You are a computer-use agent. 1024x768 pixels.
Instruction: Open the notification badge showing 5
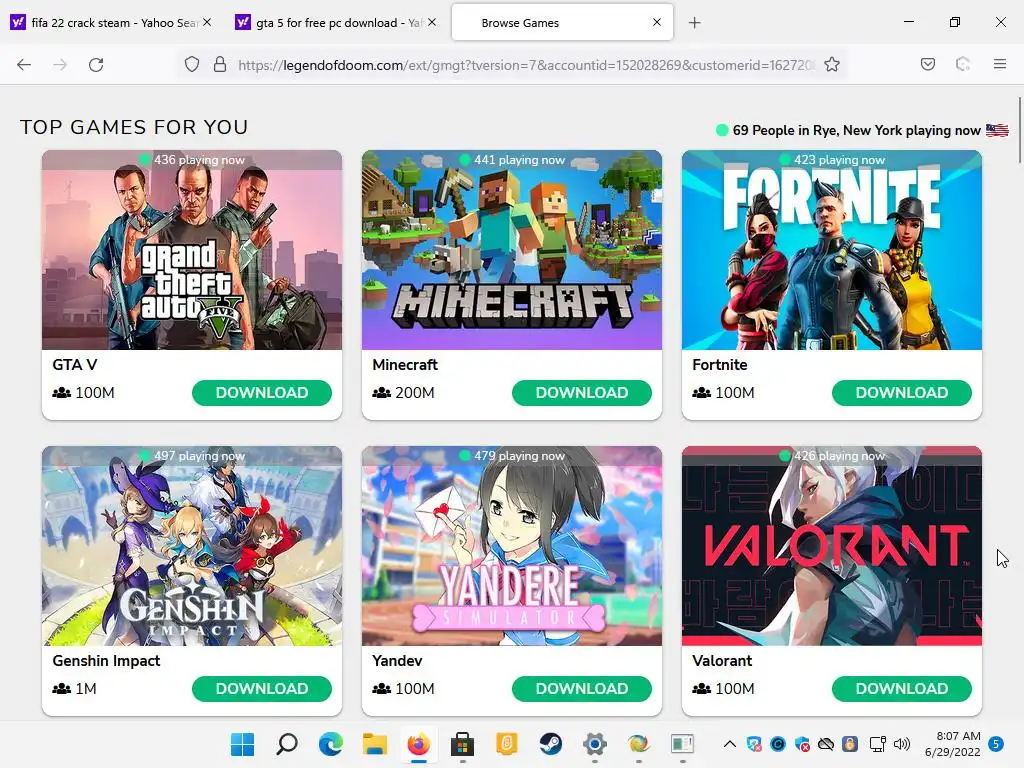(996, 744)
